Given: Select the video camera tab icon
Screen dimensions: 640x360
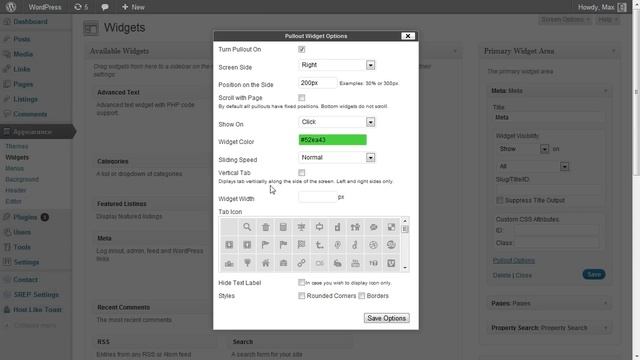Looking at the screenshot, I should 319,263.
